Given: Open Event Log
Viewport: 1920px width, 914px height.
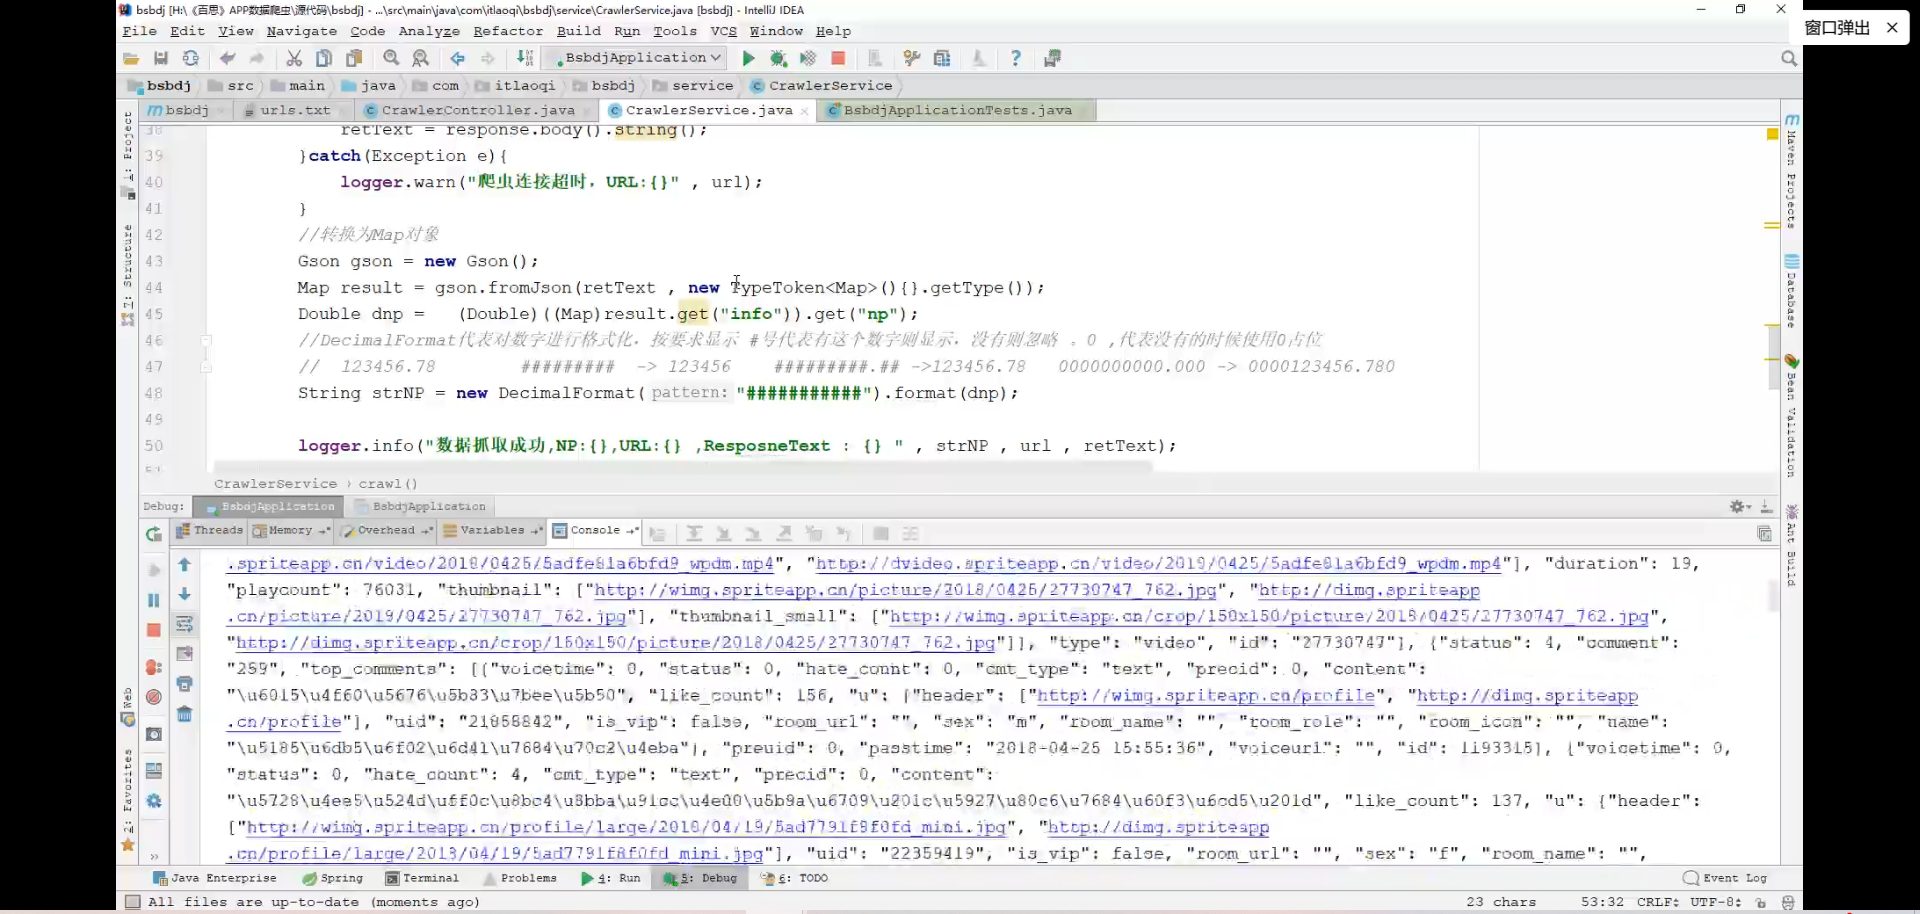Looking at the screenshot, I should [x=1726, y=878].
